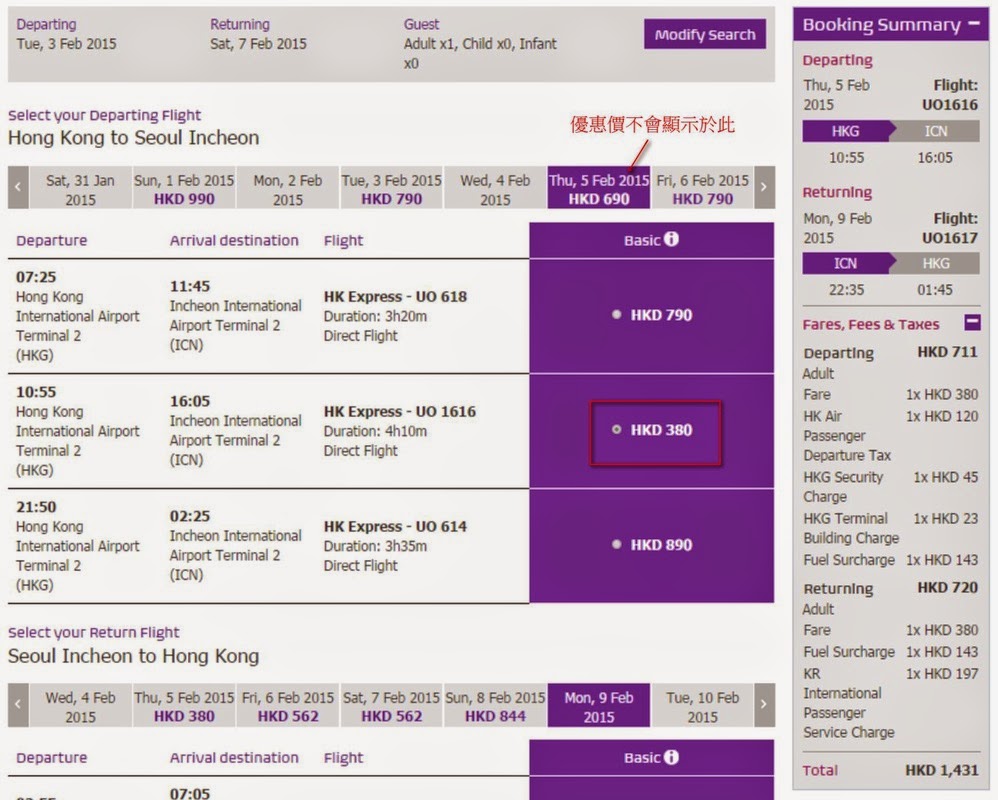
Task: Go to next departing dates arrow
Action: [764, 187]
